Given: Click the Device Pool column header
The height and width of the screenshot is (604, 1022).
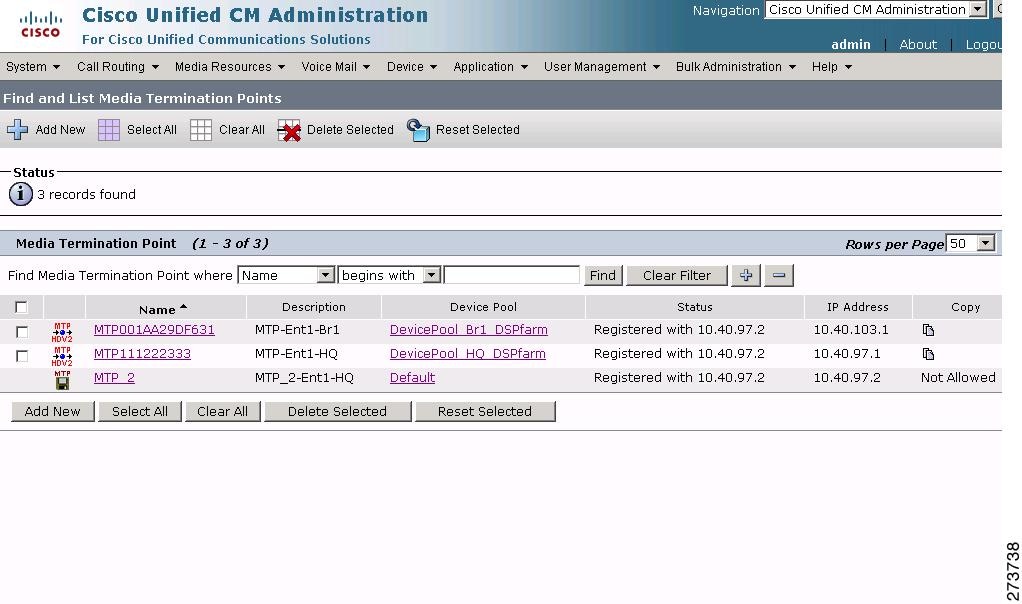Looking at the screenshot, I should 483,307.
